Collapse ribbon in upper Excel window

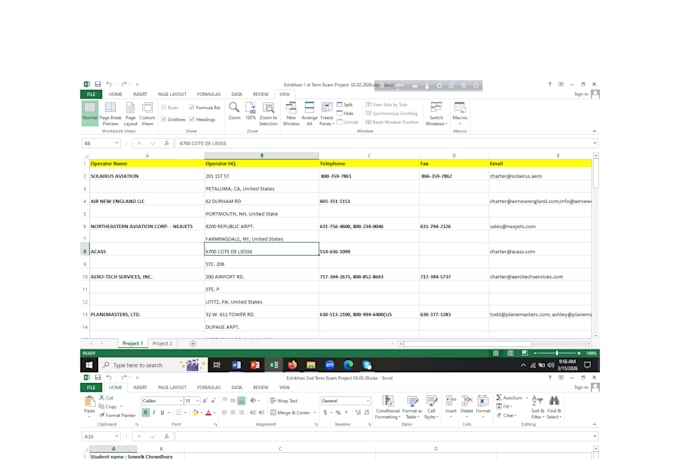[x=595, y=131]
